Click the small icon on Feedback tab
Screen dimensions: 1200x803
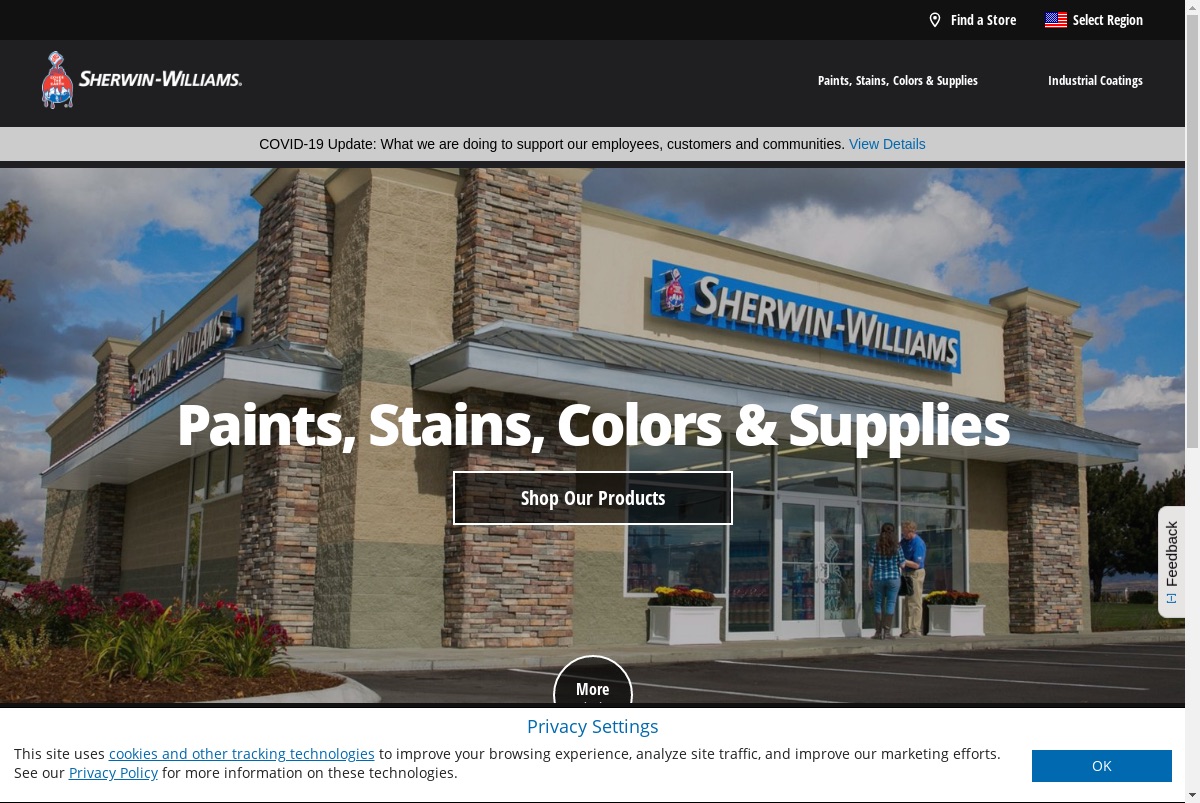(x=1172, y=599)
